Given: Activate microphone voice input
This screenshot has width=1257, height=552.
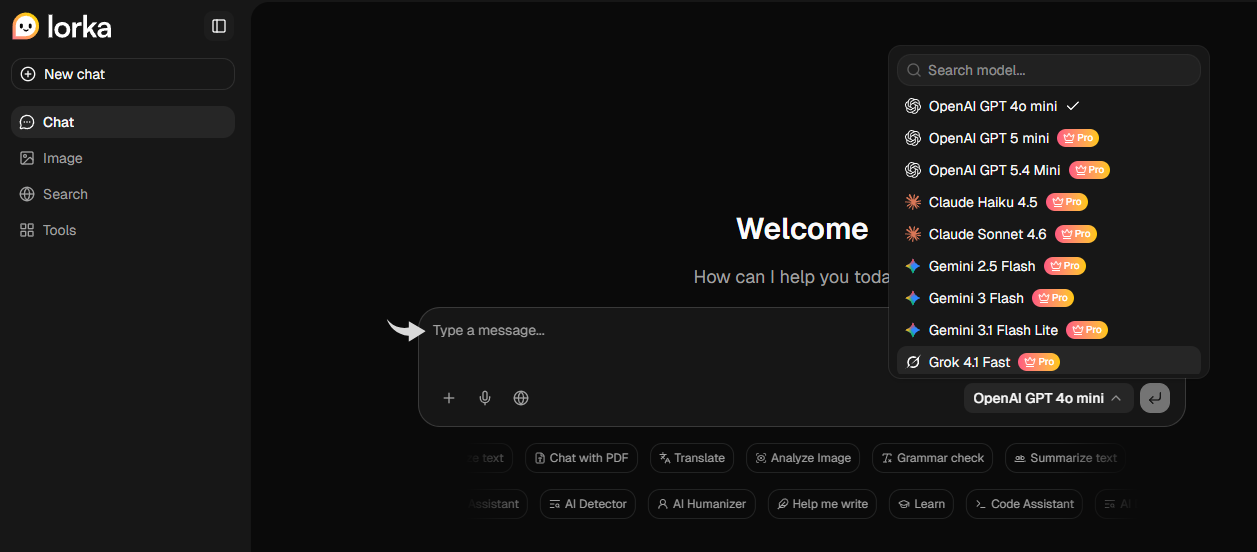Looking at the screenshot, I should tap(485, 398).
